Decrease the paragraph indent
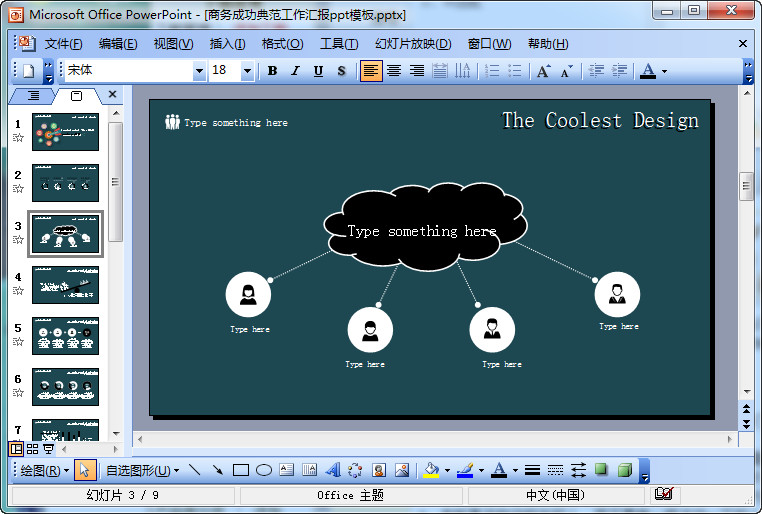This screenshot has height=514, width=762. (x=596, y=71)
